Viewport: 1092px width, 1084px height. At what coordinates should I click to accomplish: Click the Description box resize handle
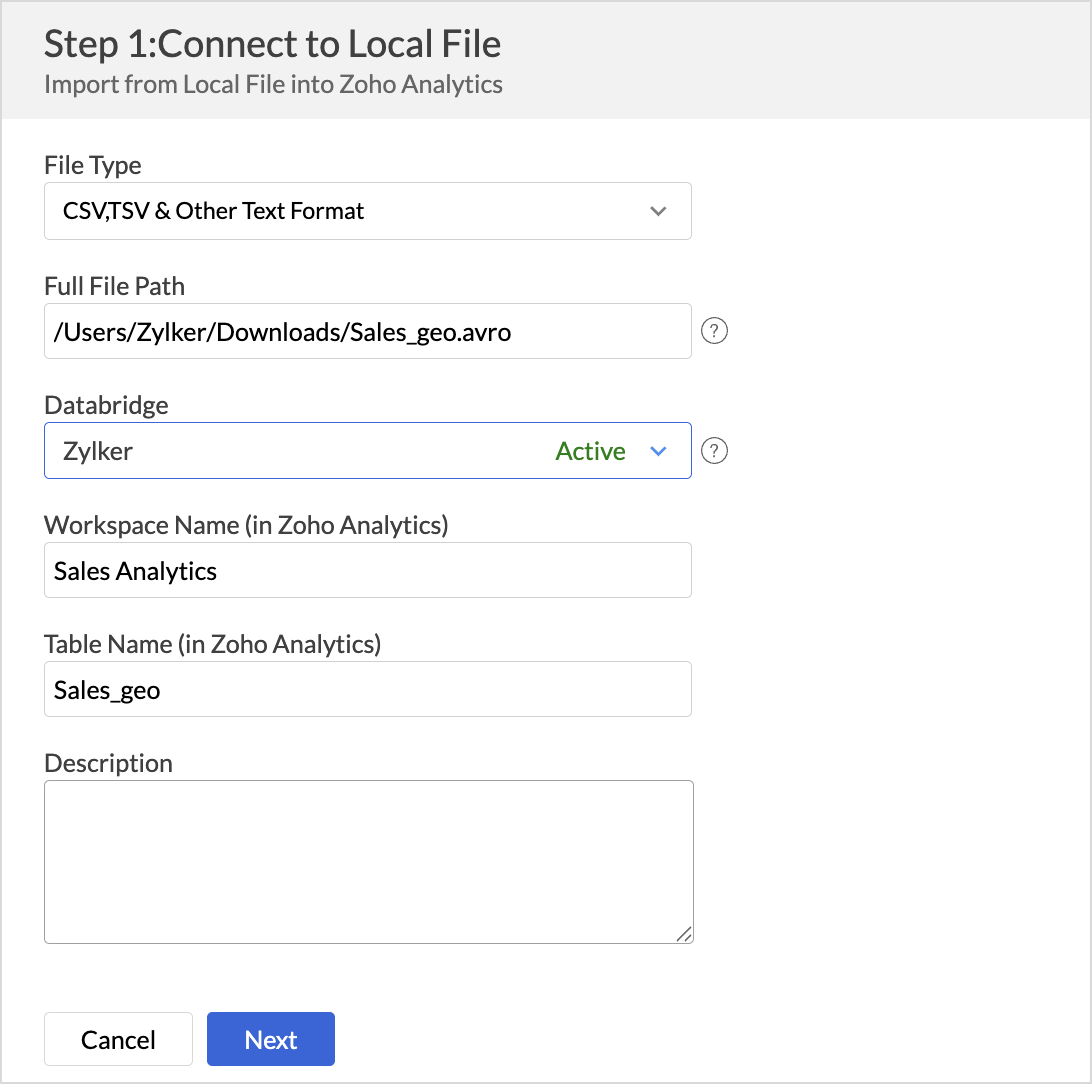[x=684, y=934]
